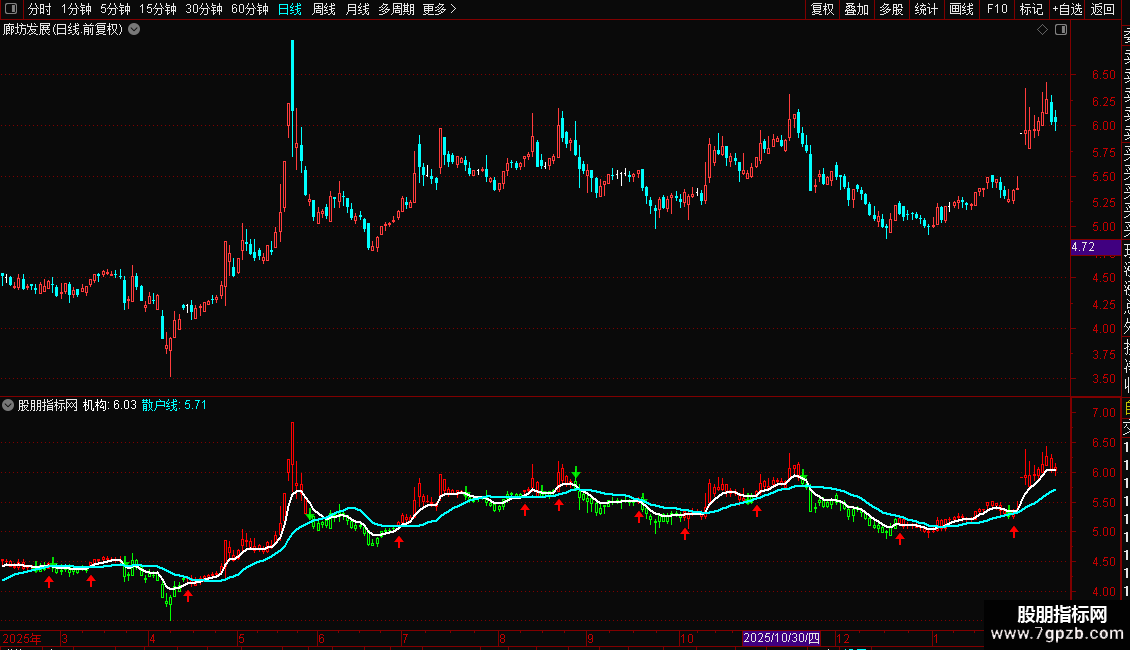
Task: Click the 4.72 price label on axis
Action: pyautogui.click(x=1095, y=247)
